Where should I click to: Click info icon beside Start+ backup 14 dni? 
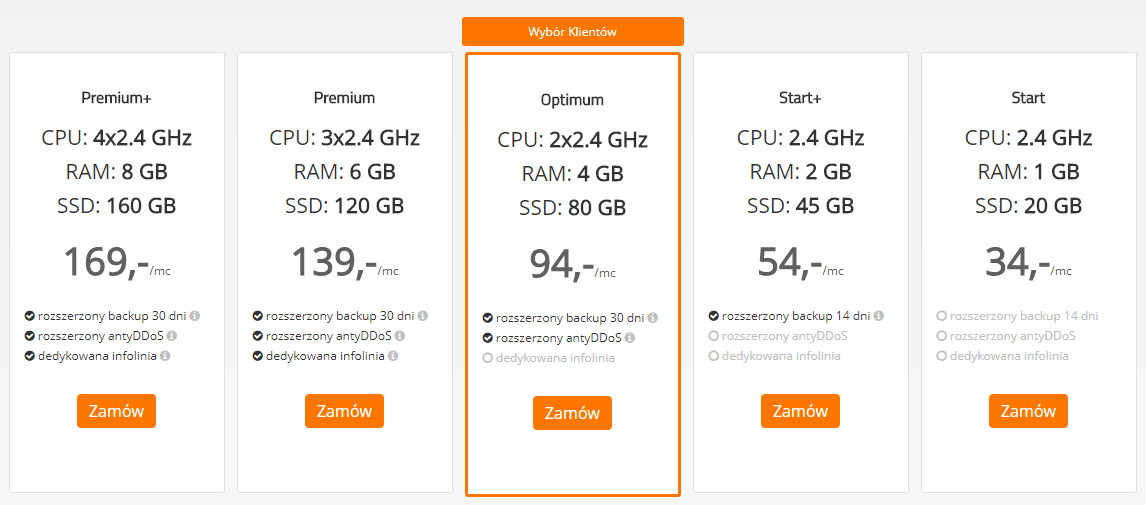(879, 316)
